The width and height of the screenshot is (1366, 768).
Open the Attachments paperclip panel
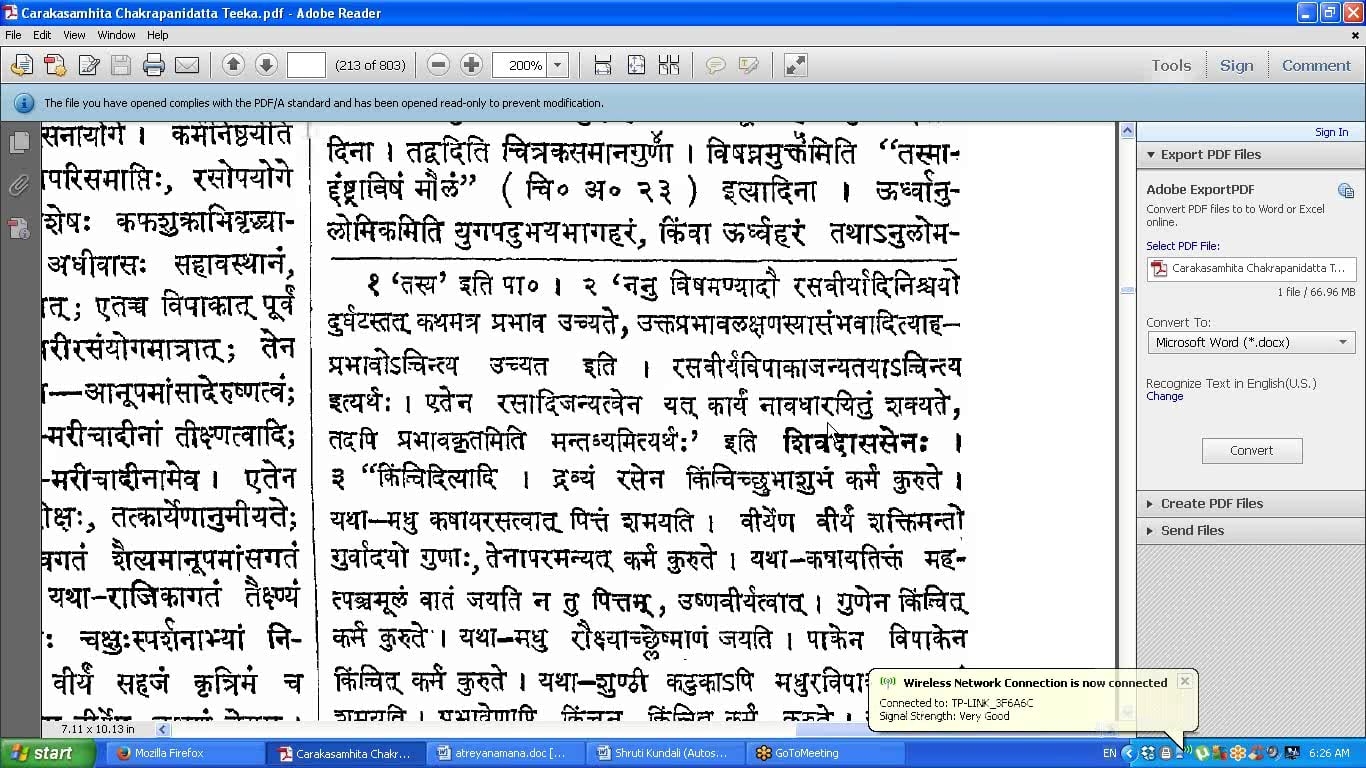19,186
